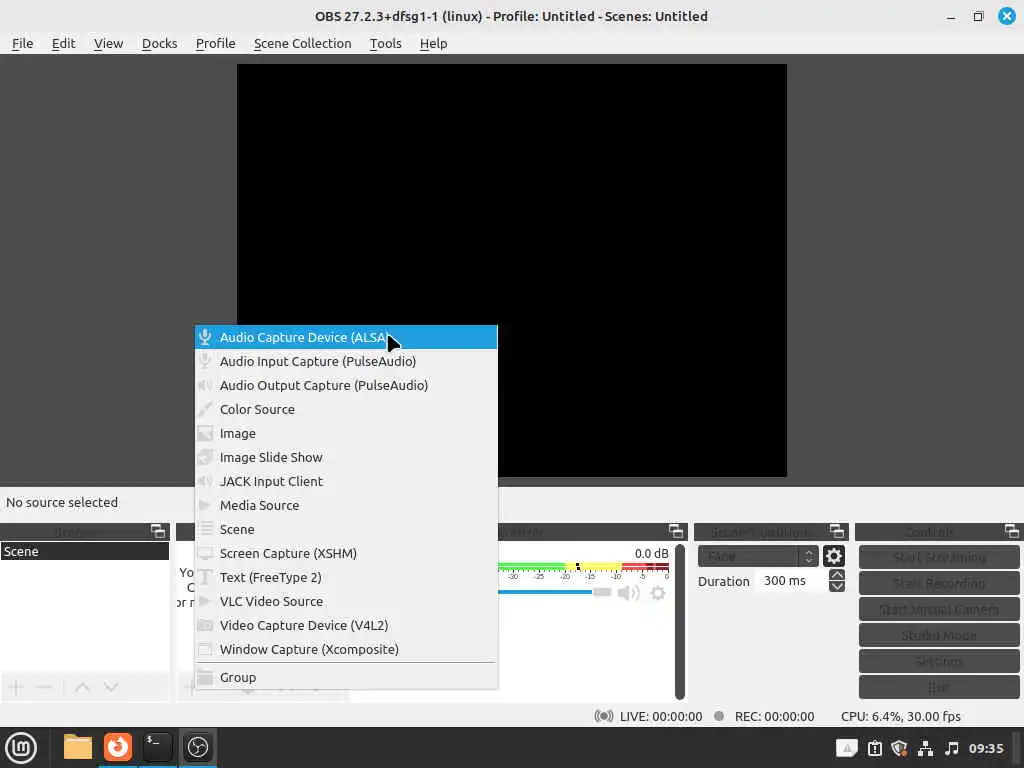
Task: Click the Exit button in Controls
Action: click(x=939, y=687)
